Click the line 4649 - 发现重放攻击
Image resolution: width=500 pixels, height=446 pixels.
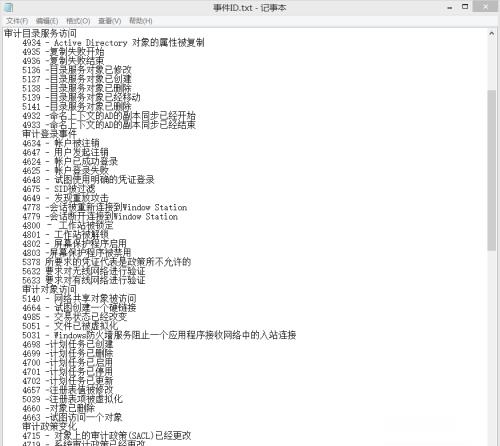[x=66, y=198]
